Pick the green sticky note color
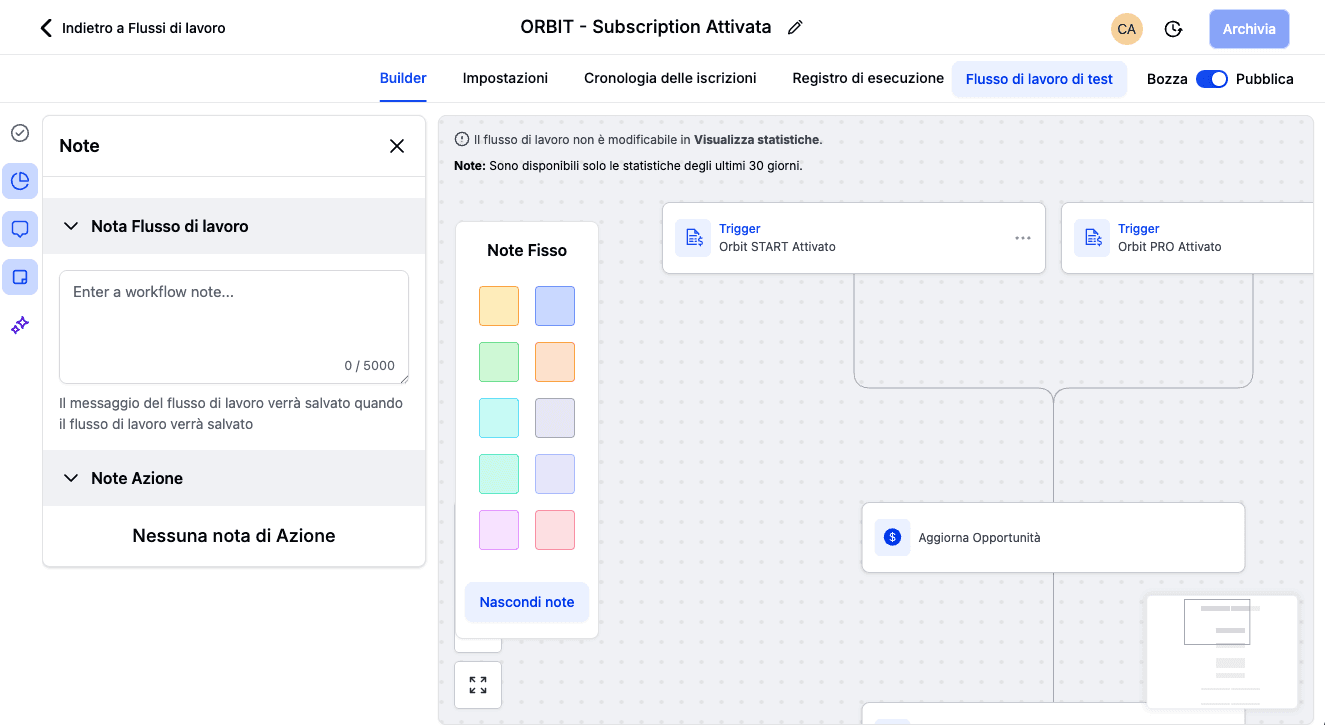Screen dimensions: 1325x725 [499, 362]
